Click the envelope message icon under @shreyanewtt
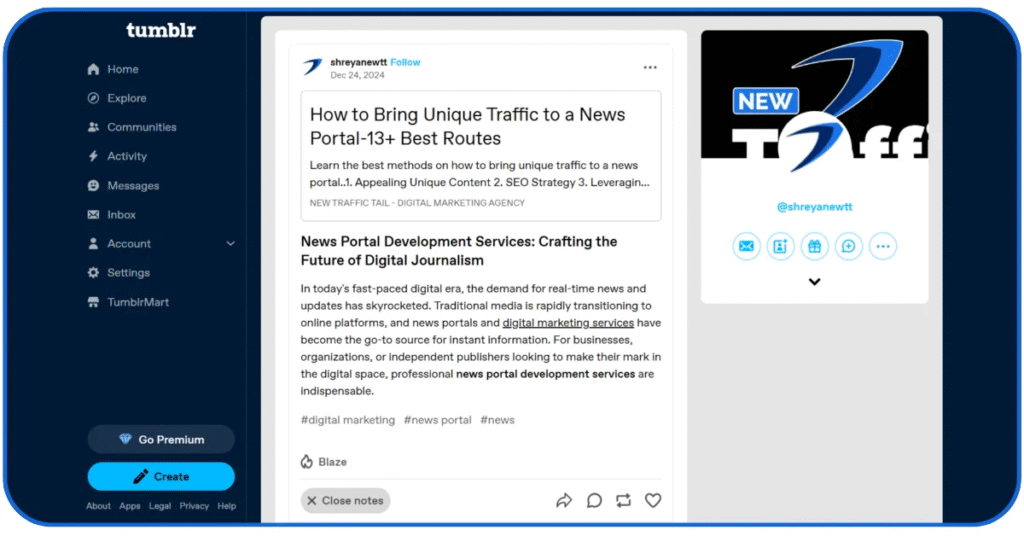 (746, 246)
